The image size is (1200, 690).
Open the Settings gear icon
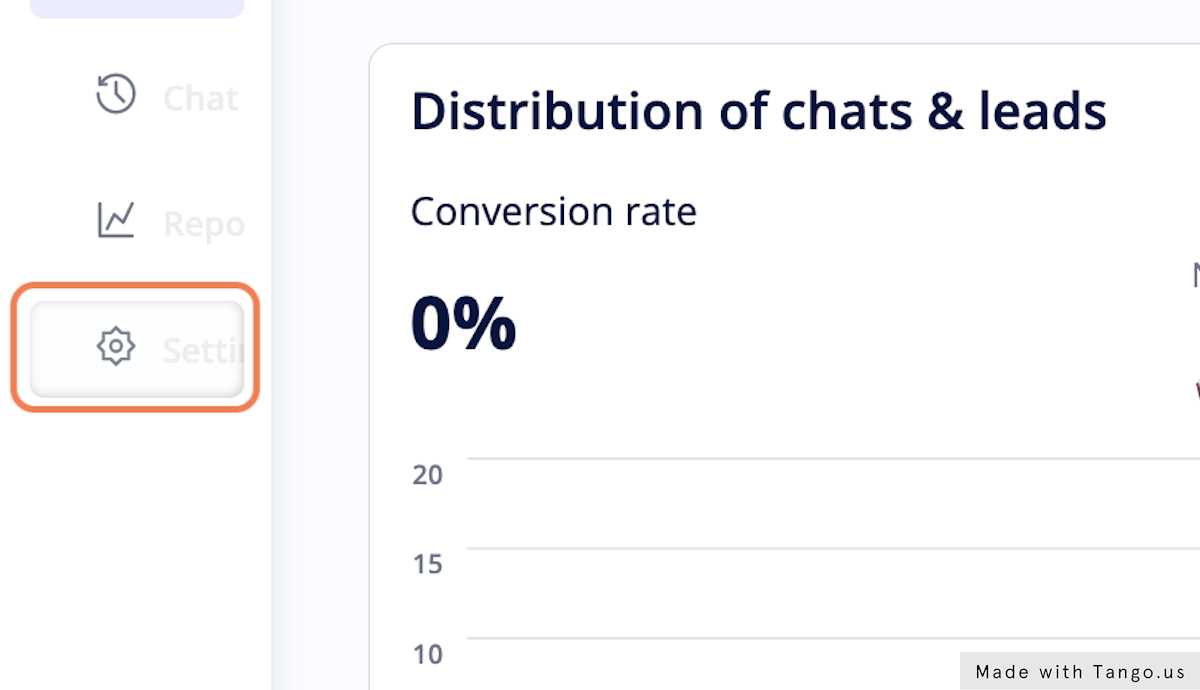(x=116, y=346)
